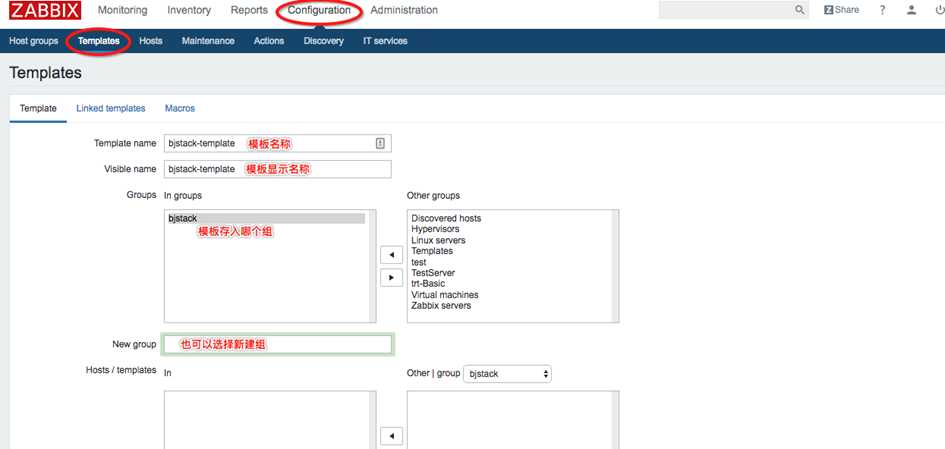Select Discovered hosts in Other groups

[447, 218]
